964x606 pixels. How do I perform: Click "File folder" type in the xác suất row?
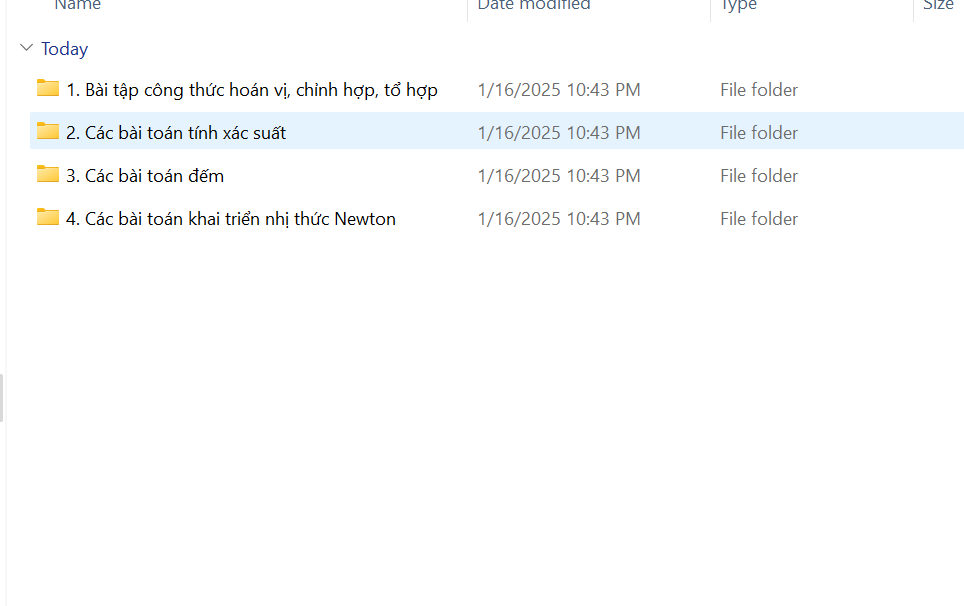[x=759, y=133]
